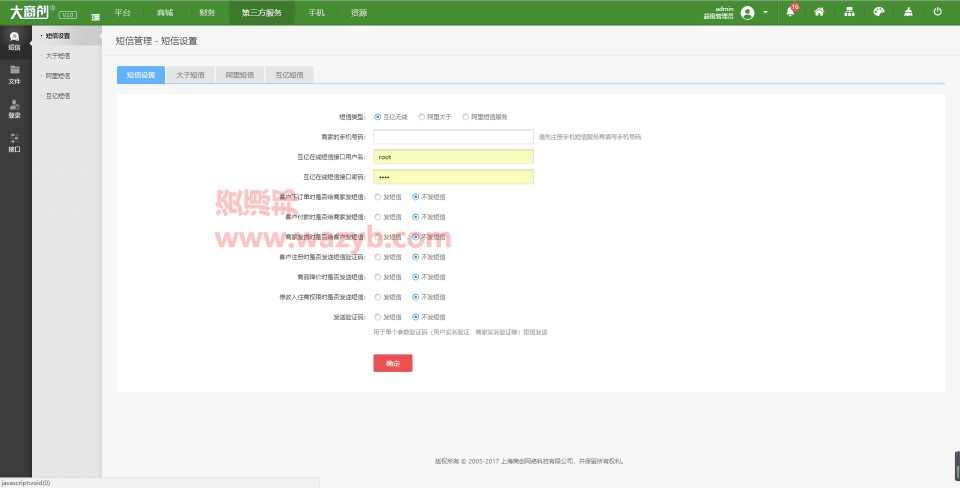Open the sitemap hierarchy icon
This screenshot has width=960, height=488.
pos(849,12)
